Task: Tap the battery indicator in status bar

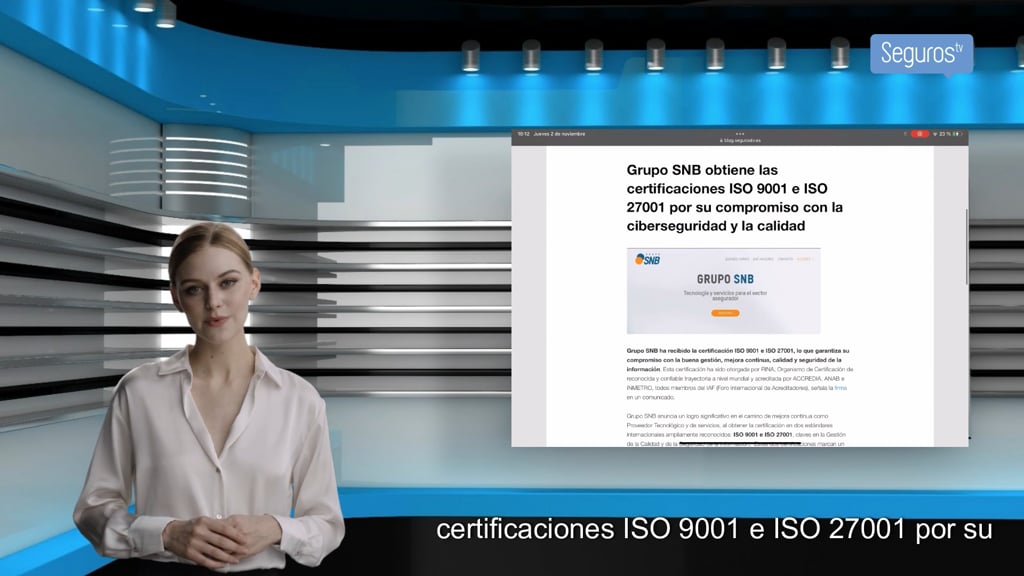Action: [957, 134]
